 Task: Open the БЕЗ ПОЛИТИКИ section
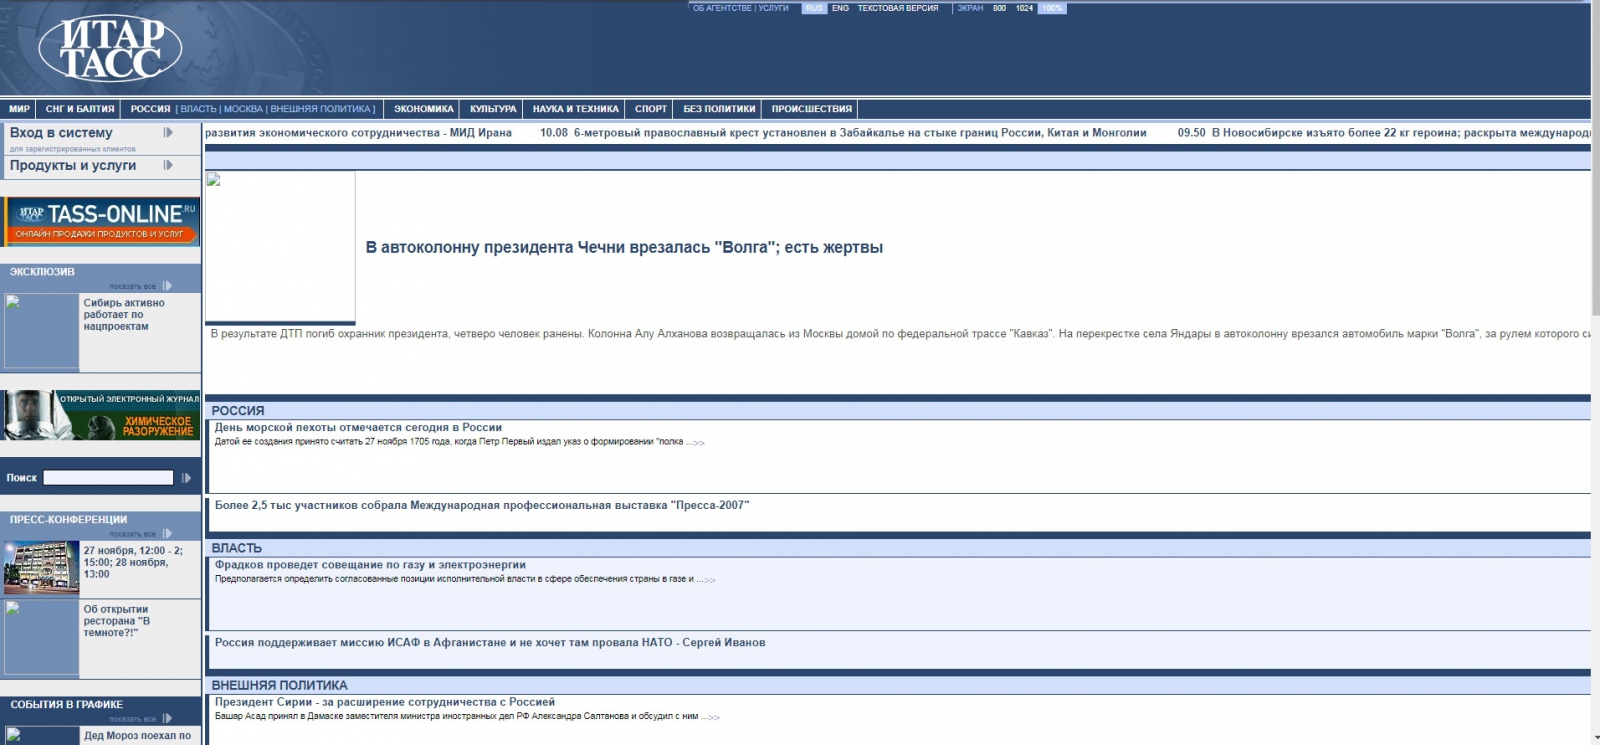point(719,109)
